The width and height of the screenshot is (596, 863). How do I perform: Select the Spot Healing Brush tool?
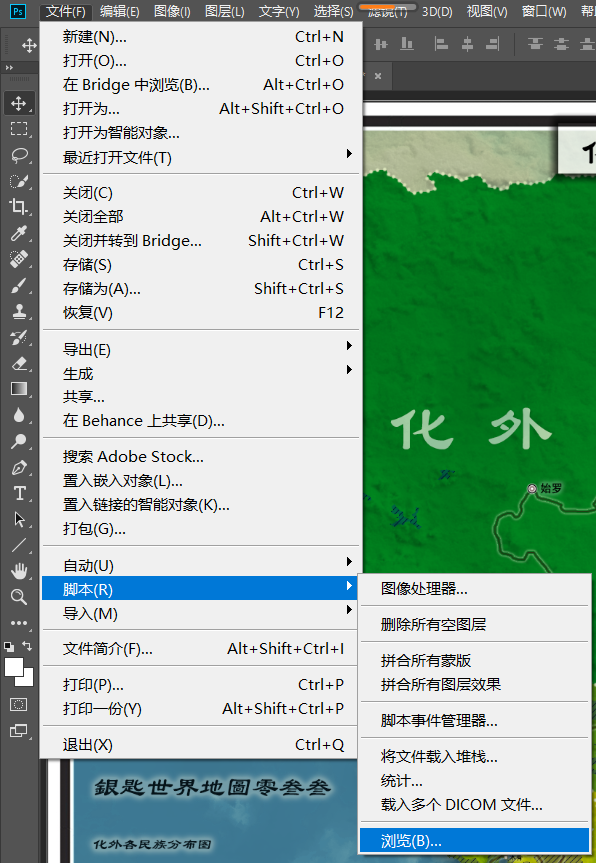point(19,259)
